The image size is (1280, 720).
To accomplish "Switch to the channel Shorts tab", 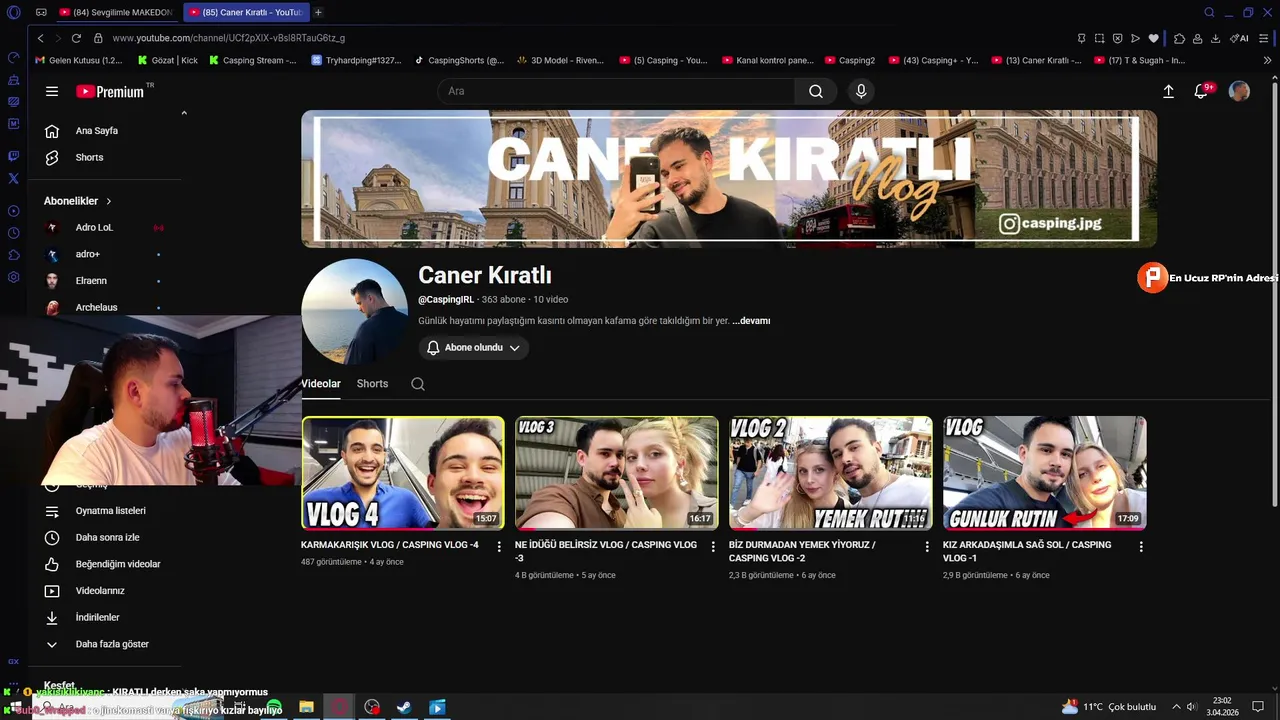I will click(372, 384).
